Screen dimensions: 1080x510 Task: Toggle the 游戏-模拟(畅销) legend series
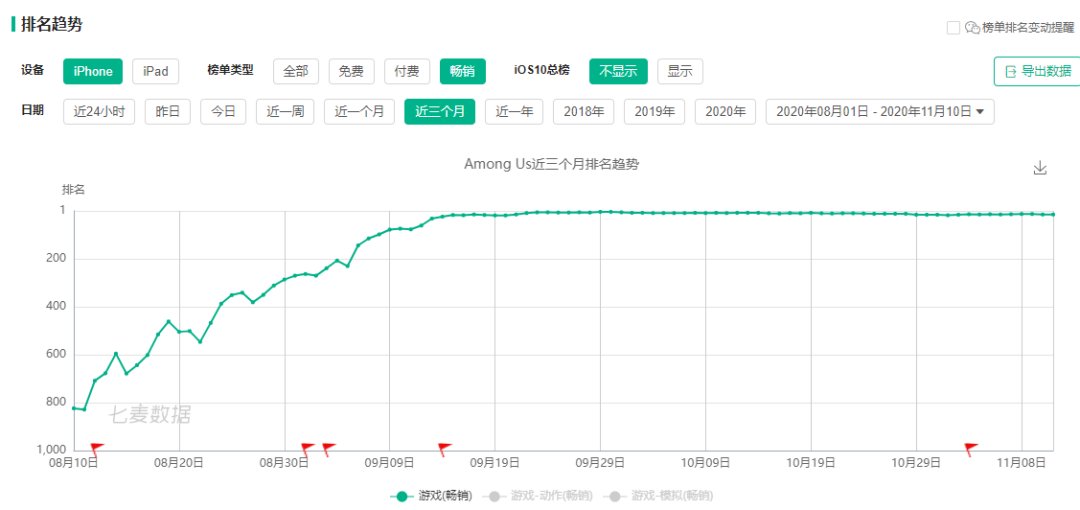658,496
